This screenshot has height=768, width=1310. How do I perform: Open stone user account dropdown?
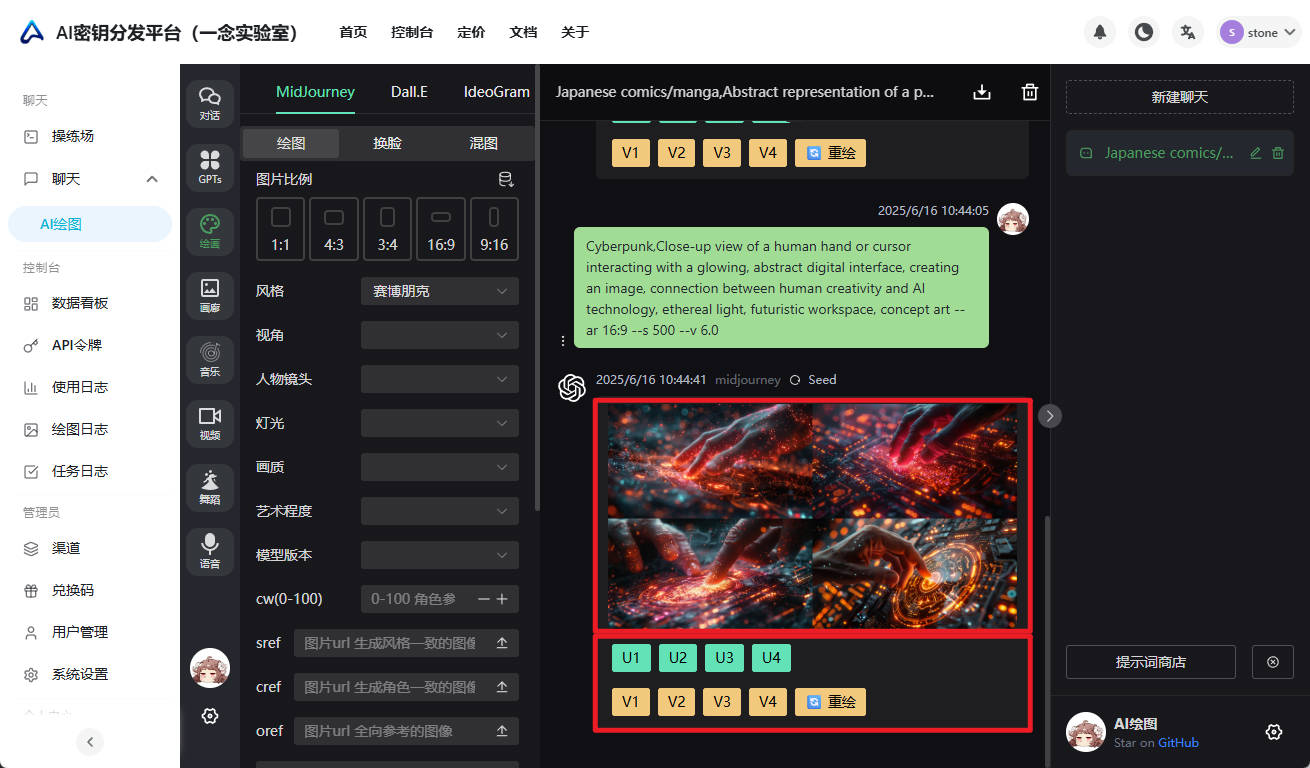(x=1258, y=32)
